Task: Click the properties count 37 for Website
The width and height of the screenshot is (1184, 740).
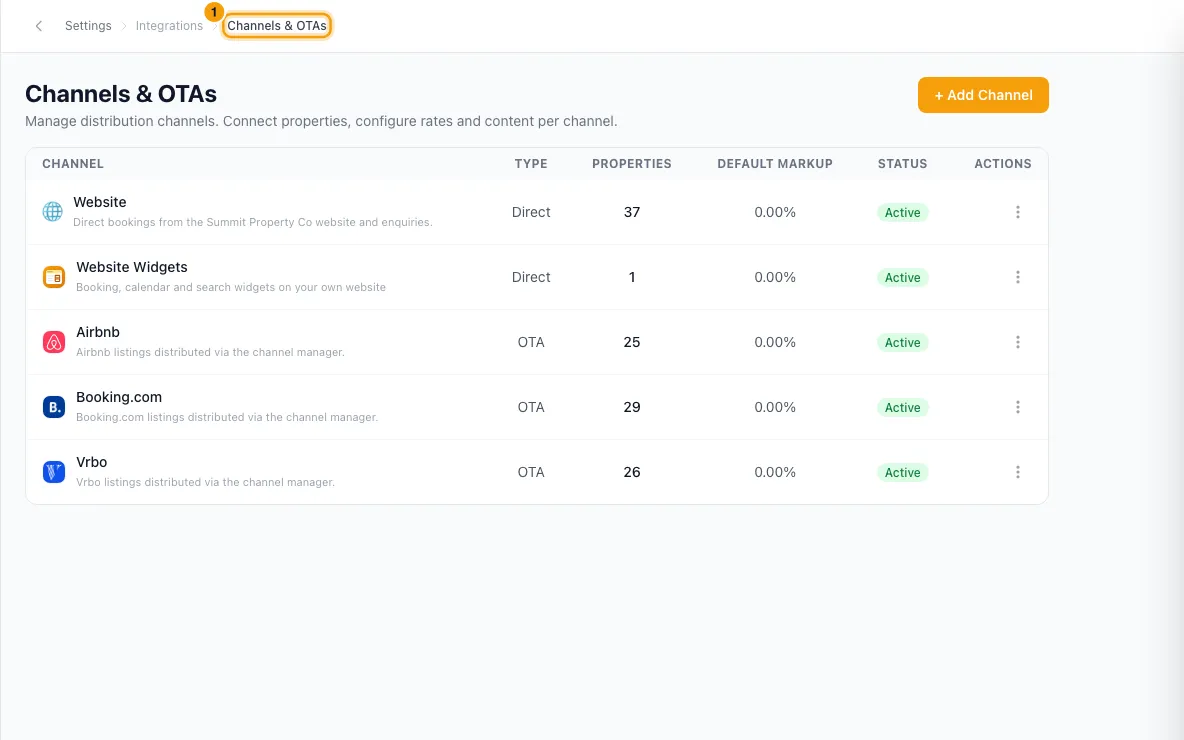Action: 632,212
